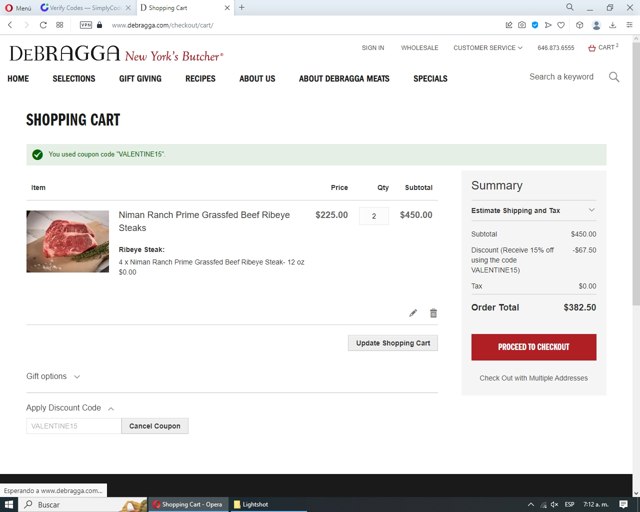Click the DeBragga logo
This screenshot has width=640, height=512.
point(116,53)
